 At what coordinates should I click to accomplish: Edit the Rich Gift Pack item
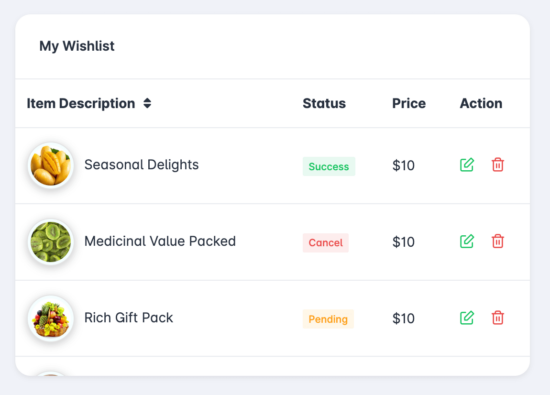[x=467, y=318]
